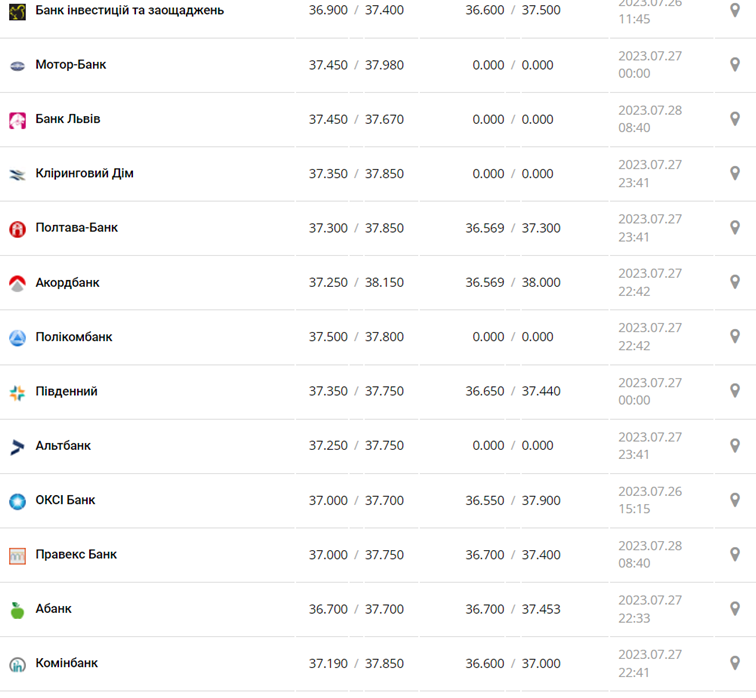
Task: Open Комінбанк bank details
Action: [x=66, y=663]
